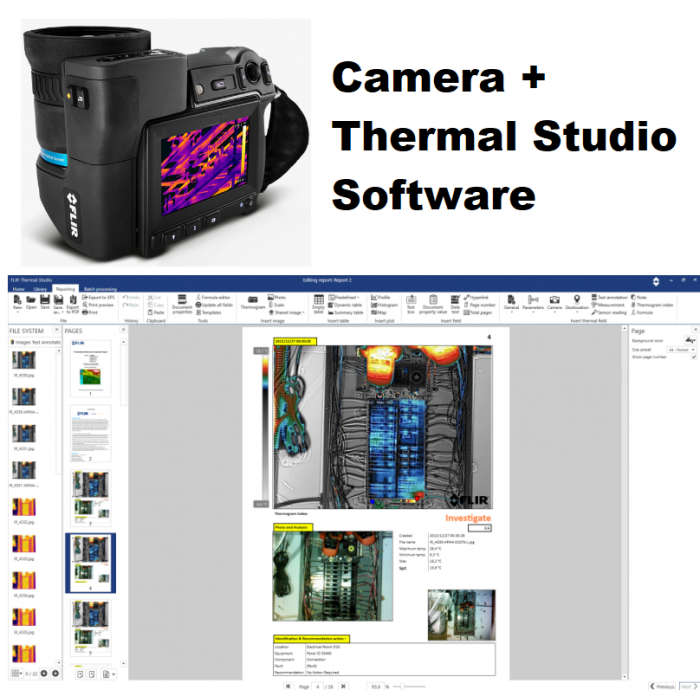Go to the last page

click(x=343, y=687)
